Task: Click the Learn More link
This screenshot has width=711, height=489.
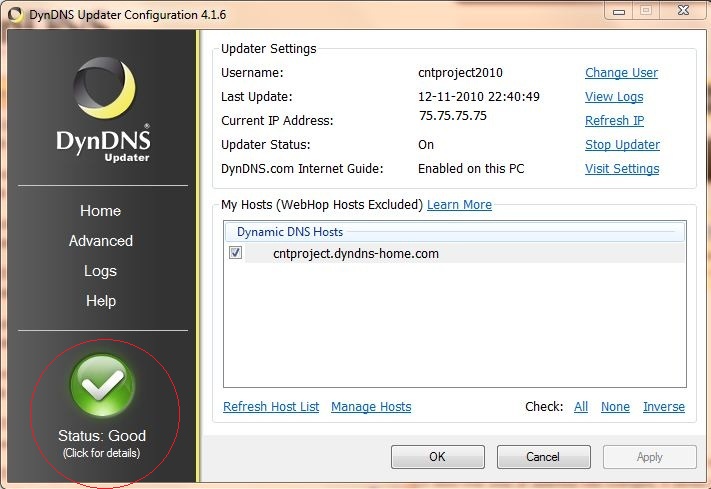Action: [459, 205]
